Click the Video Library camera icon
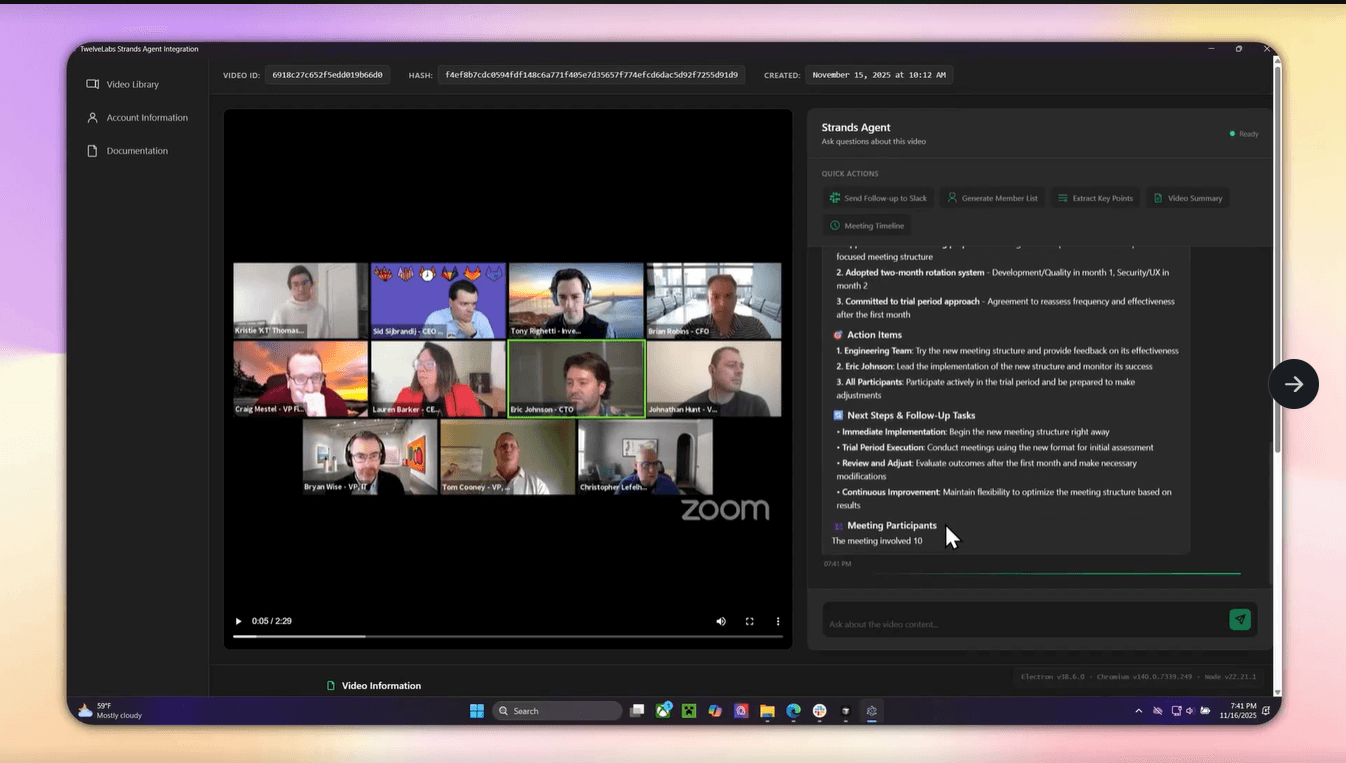 pos(92,84)
